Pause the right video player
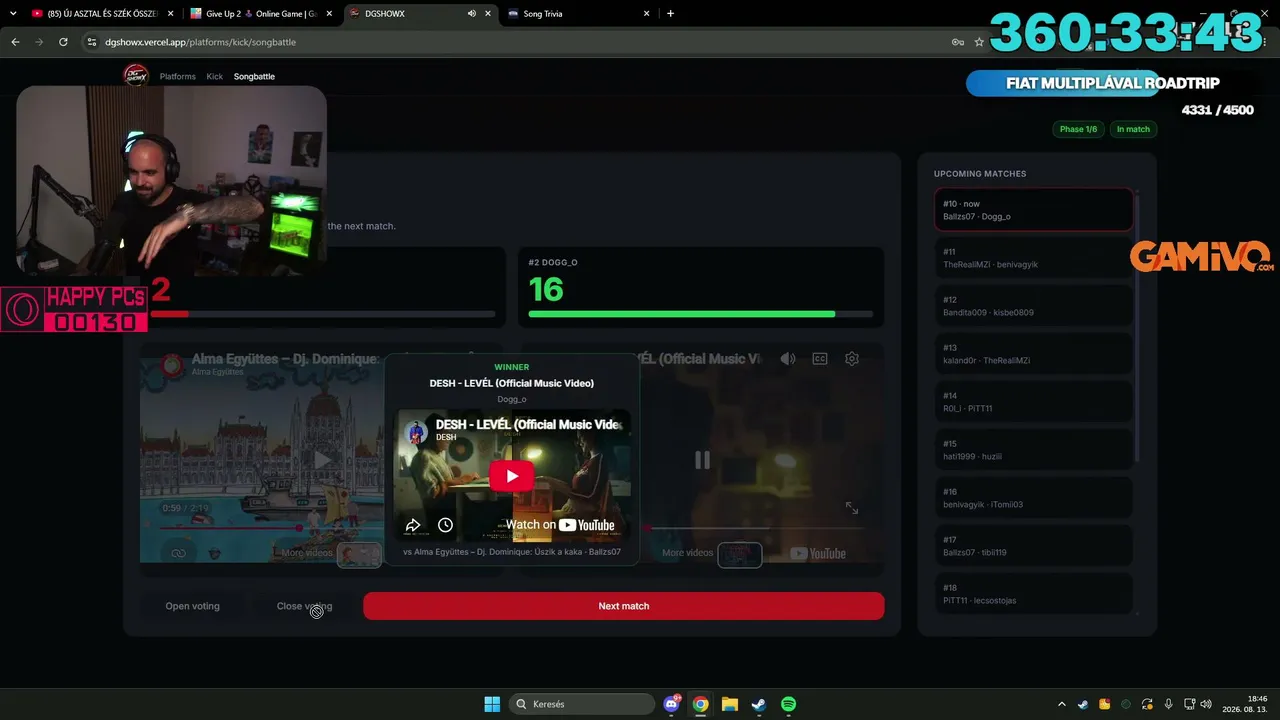Screen dimensions: 1280x720 point(702,460)
